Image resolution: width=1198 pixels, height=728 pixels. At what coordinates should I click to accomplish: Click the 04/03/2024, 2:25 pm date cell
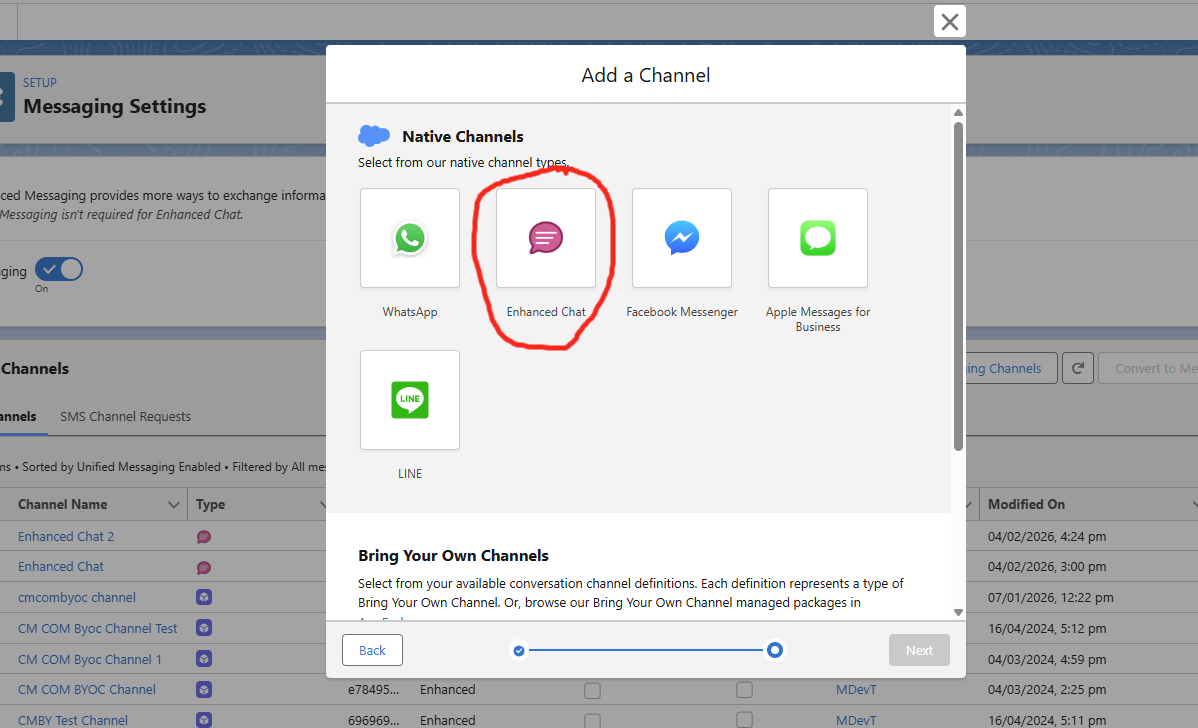(x=1047, y=690)
